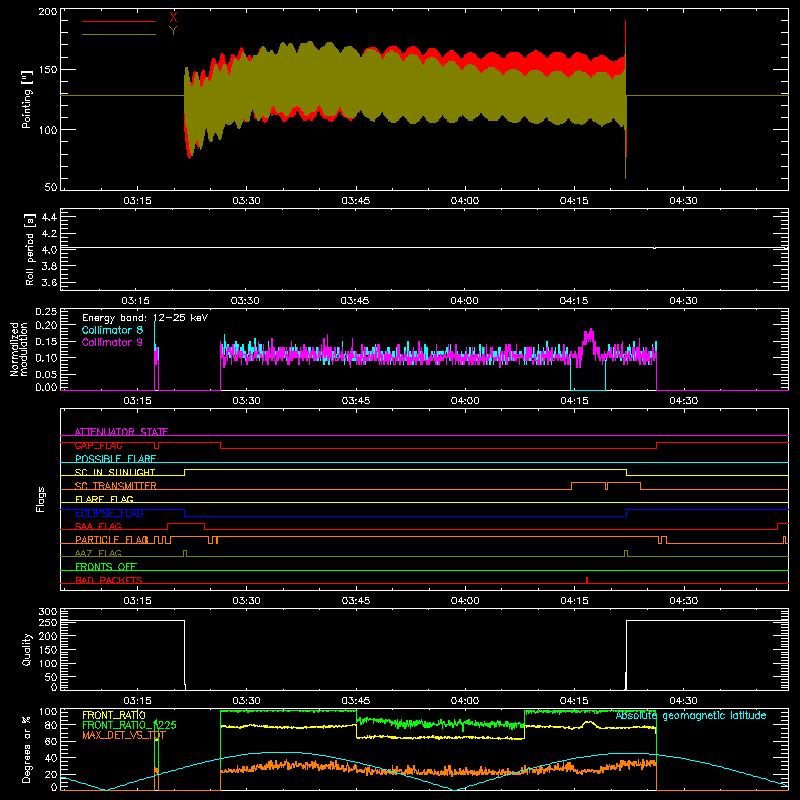This screenshot has width=800, height=800.
Task: Click 03:45 time label under Flags plot
Action: coord(356,601)
